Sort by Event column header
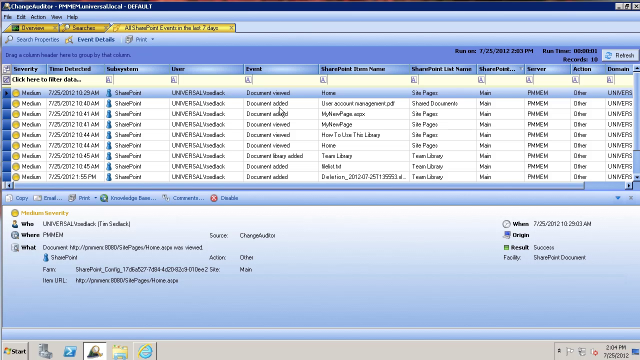The height and width of the screenshot is (360, 640). 281,69
